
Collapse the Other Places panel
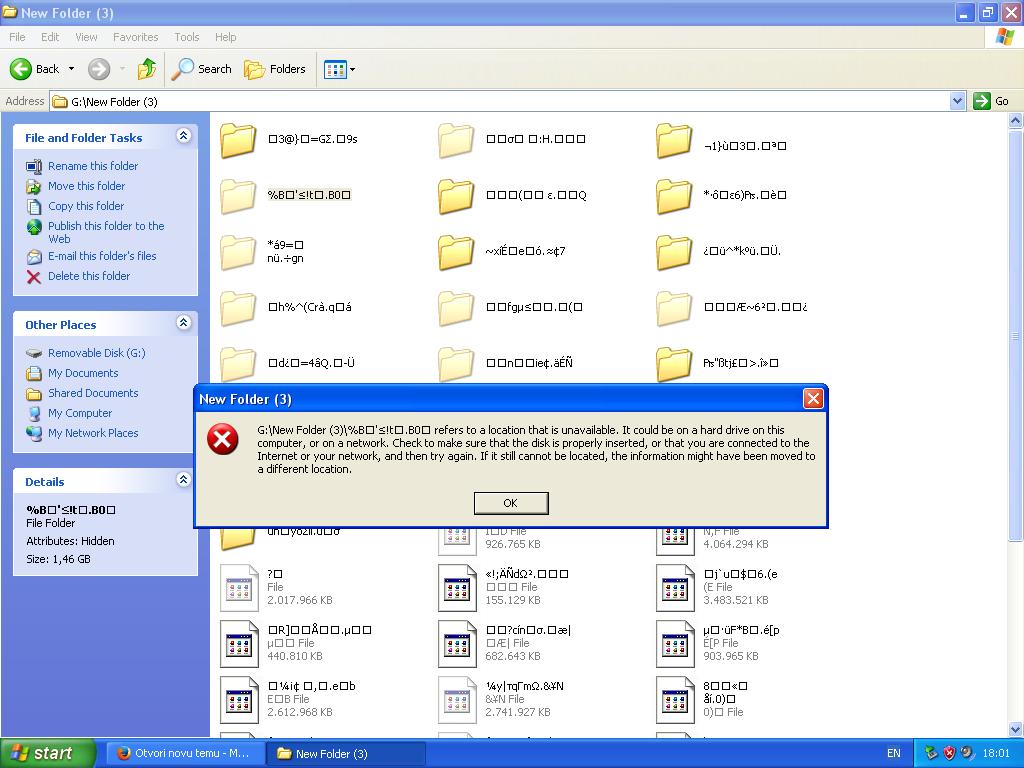point(184,323)
